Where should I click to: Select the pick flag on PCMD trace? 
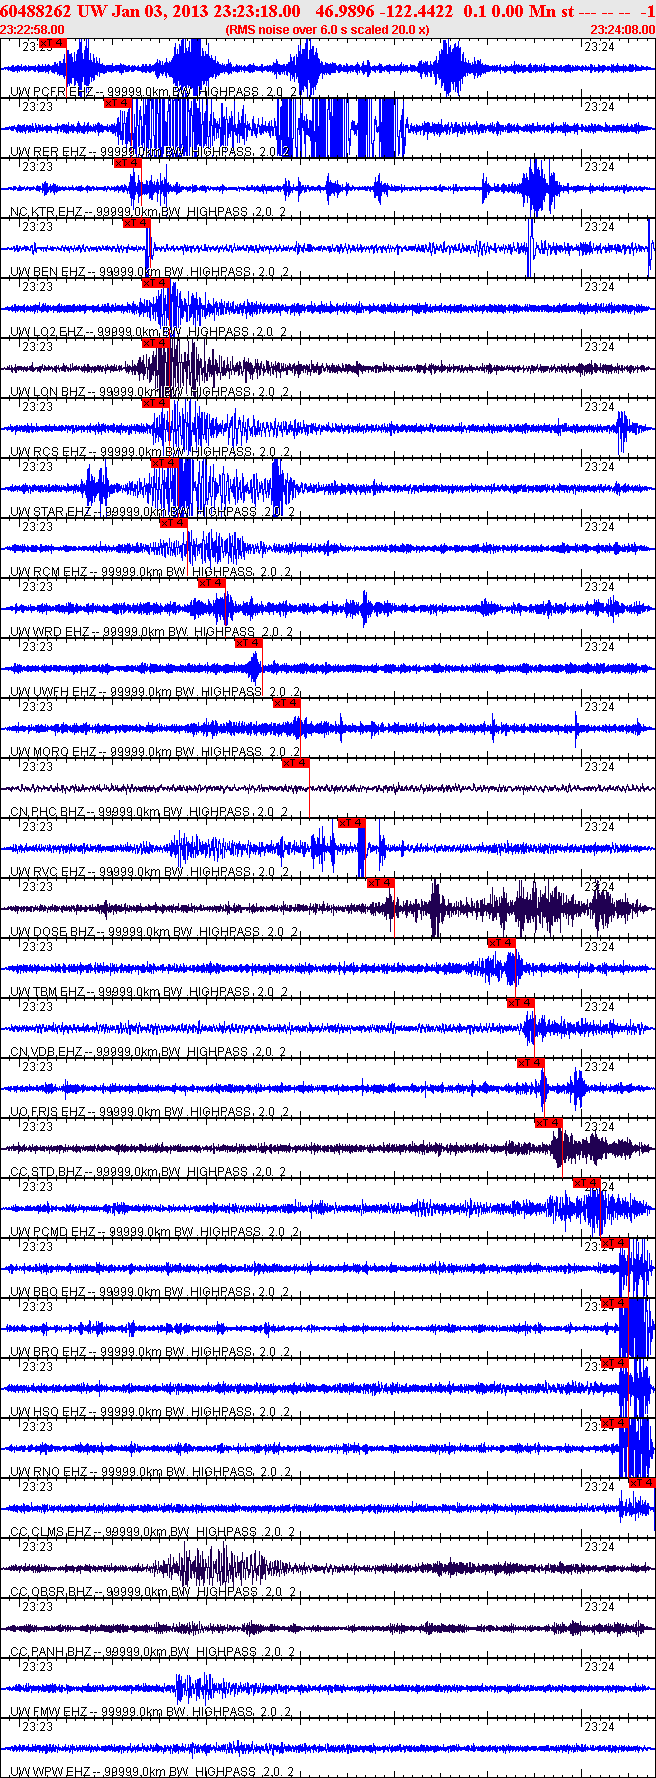click(587, 1183)
